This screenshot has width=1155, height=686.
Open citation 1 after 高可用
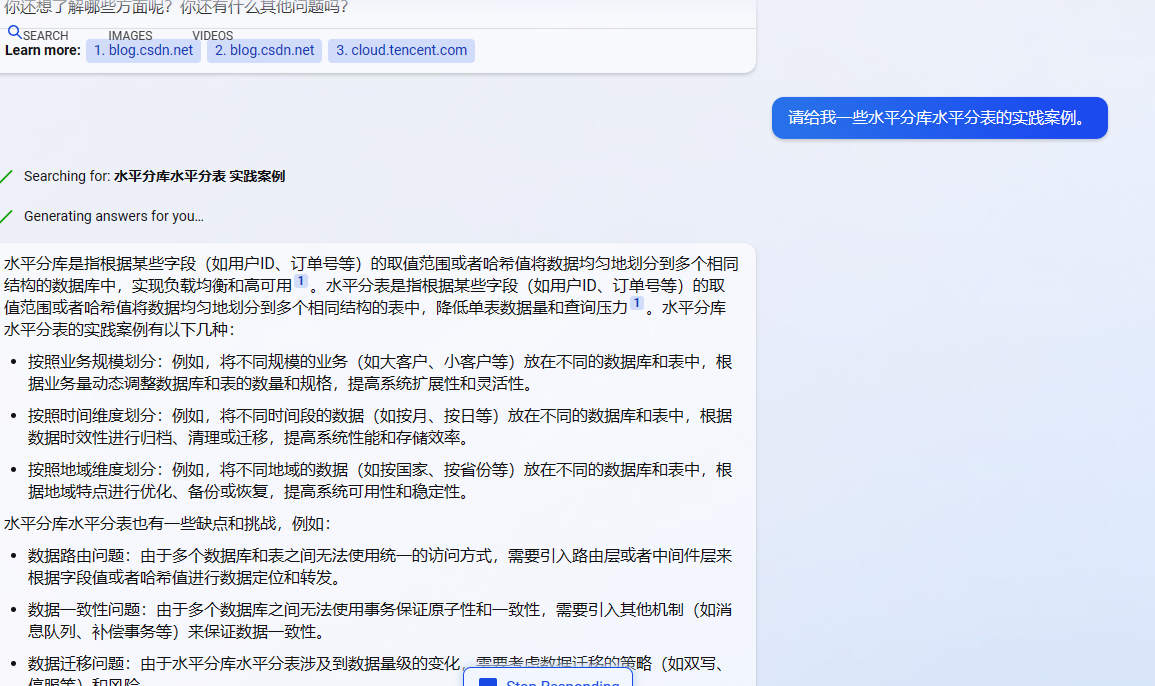[x=300, y=282]
